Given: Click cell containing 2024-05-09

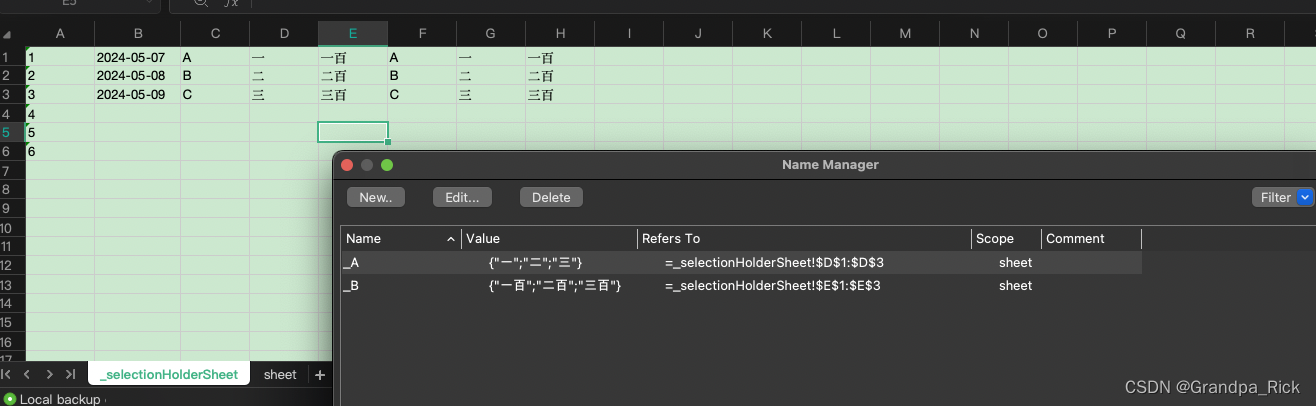Looking at the screenshot, I should [138, 95].
